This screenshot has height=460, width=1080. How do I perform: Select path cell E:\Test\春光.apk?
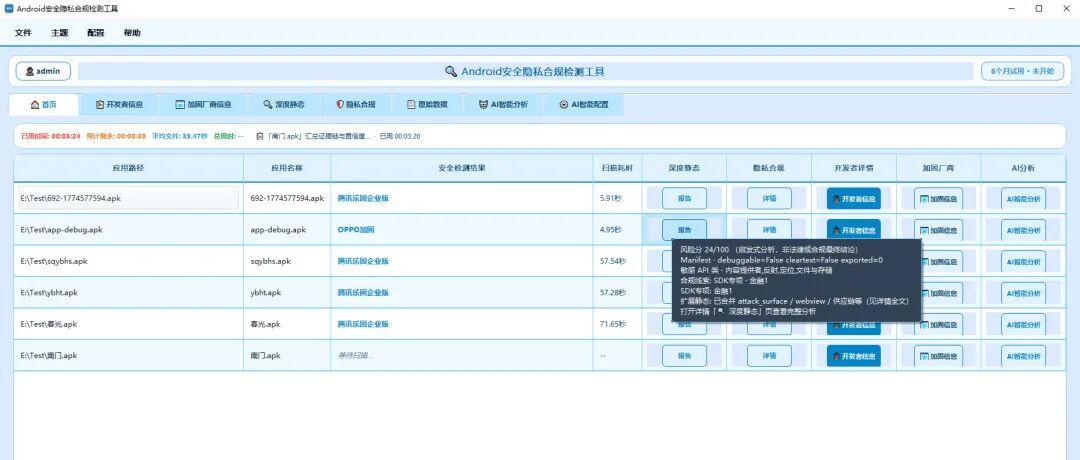coord(128,324)
